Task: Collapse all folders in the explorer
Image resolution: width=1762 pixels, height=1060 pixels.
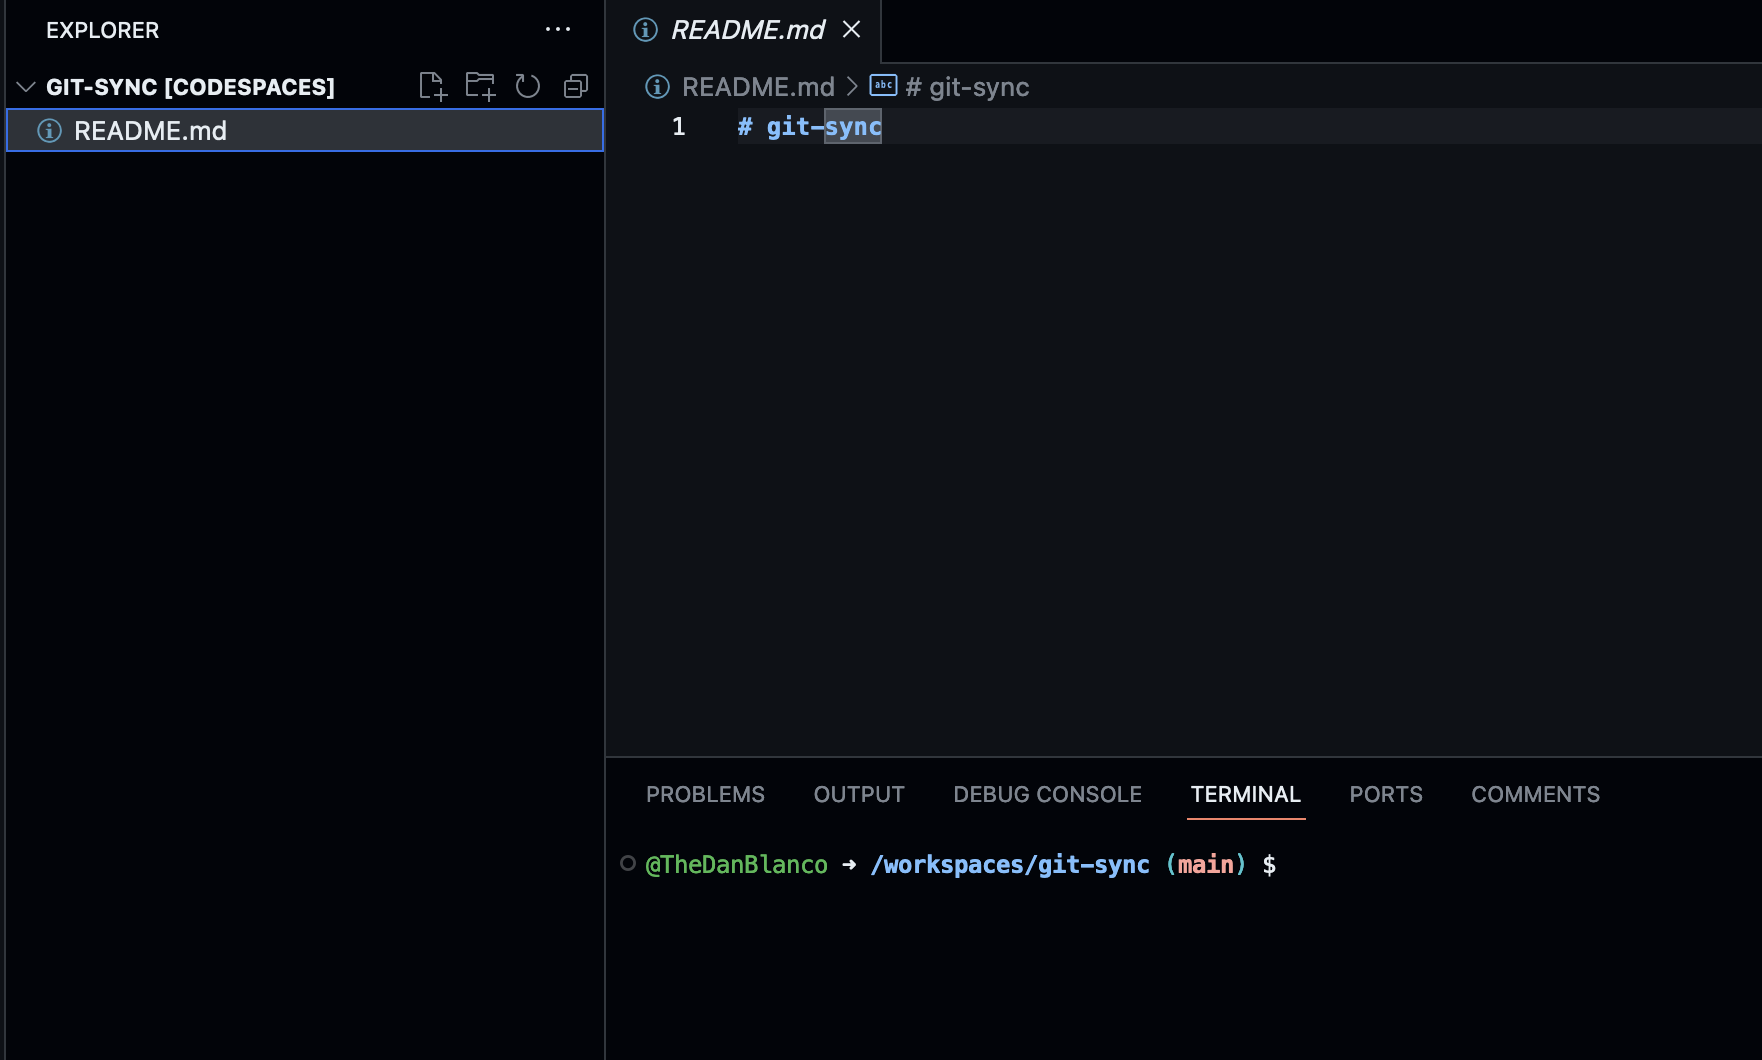Action: 575,86
